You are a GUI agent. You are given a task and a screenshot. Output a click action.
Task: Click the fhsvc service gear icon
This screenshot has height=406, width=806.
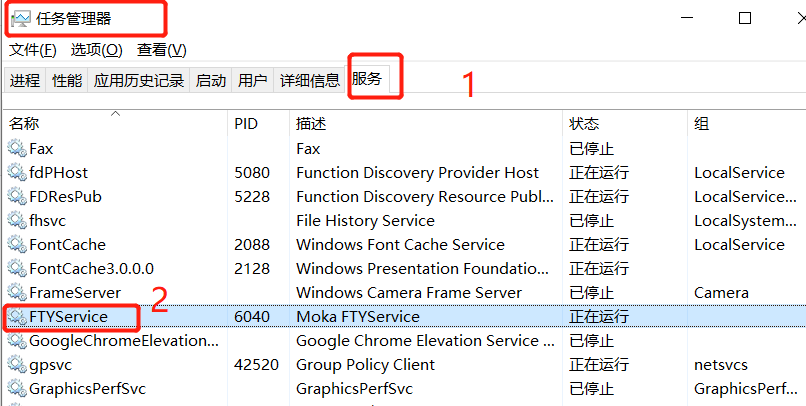17,220
